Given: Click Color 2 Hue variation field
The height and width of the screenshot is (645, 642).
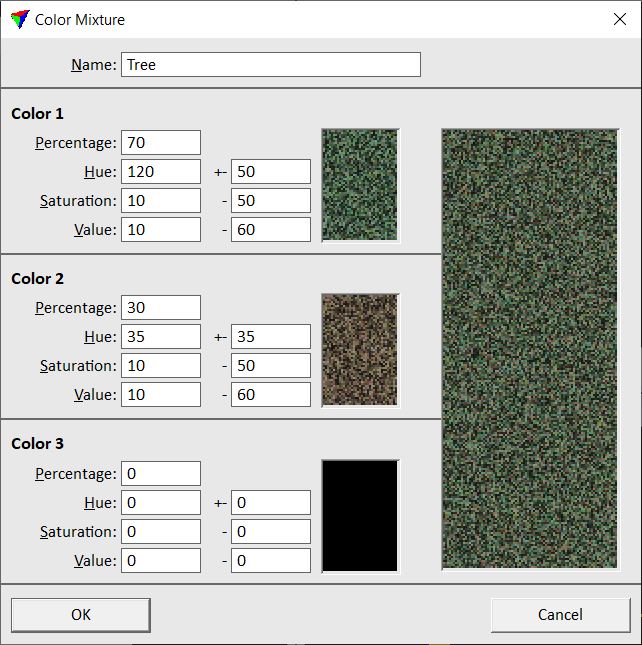Looking at the screenshot, I should point(271,336).
